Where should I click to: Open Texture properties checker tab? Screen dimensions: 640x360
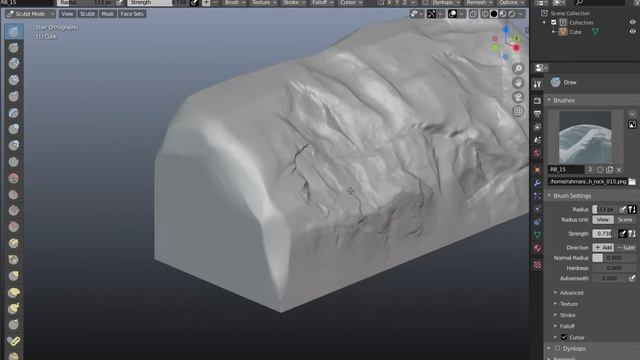[x=537, y=265]
